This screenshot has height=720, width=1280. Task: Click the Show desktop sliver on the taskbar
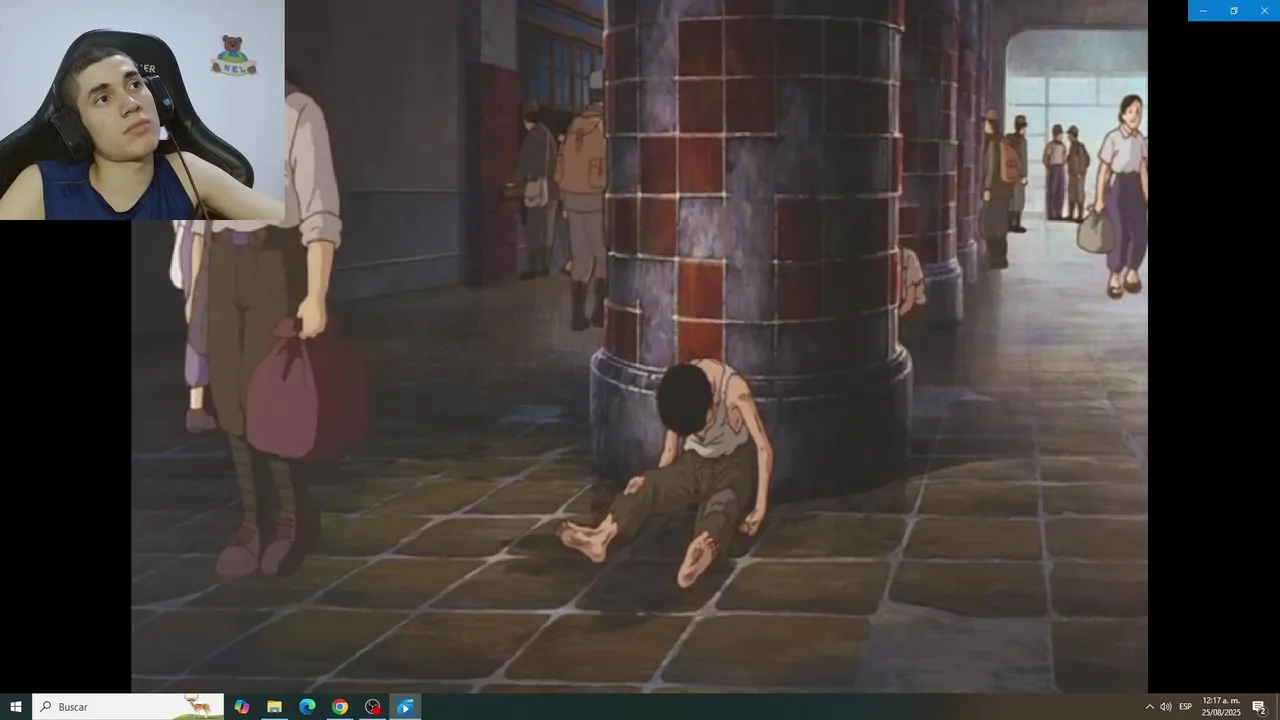1277,707
